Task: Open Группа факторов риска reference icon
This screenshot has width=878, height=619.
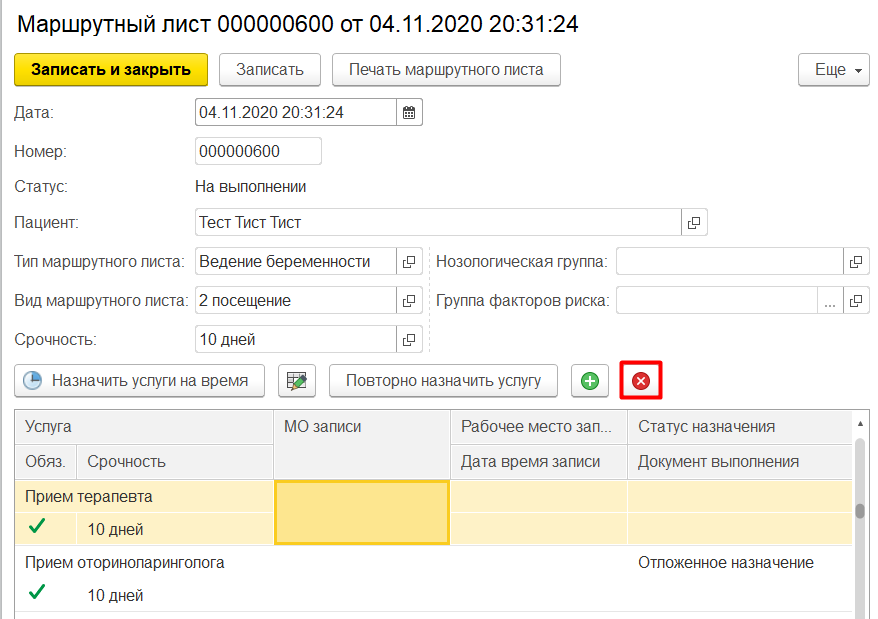Action: pyautogui.click(x=856, y=300)
